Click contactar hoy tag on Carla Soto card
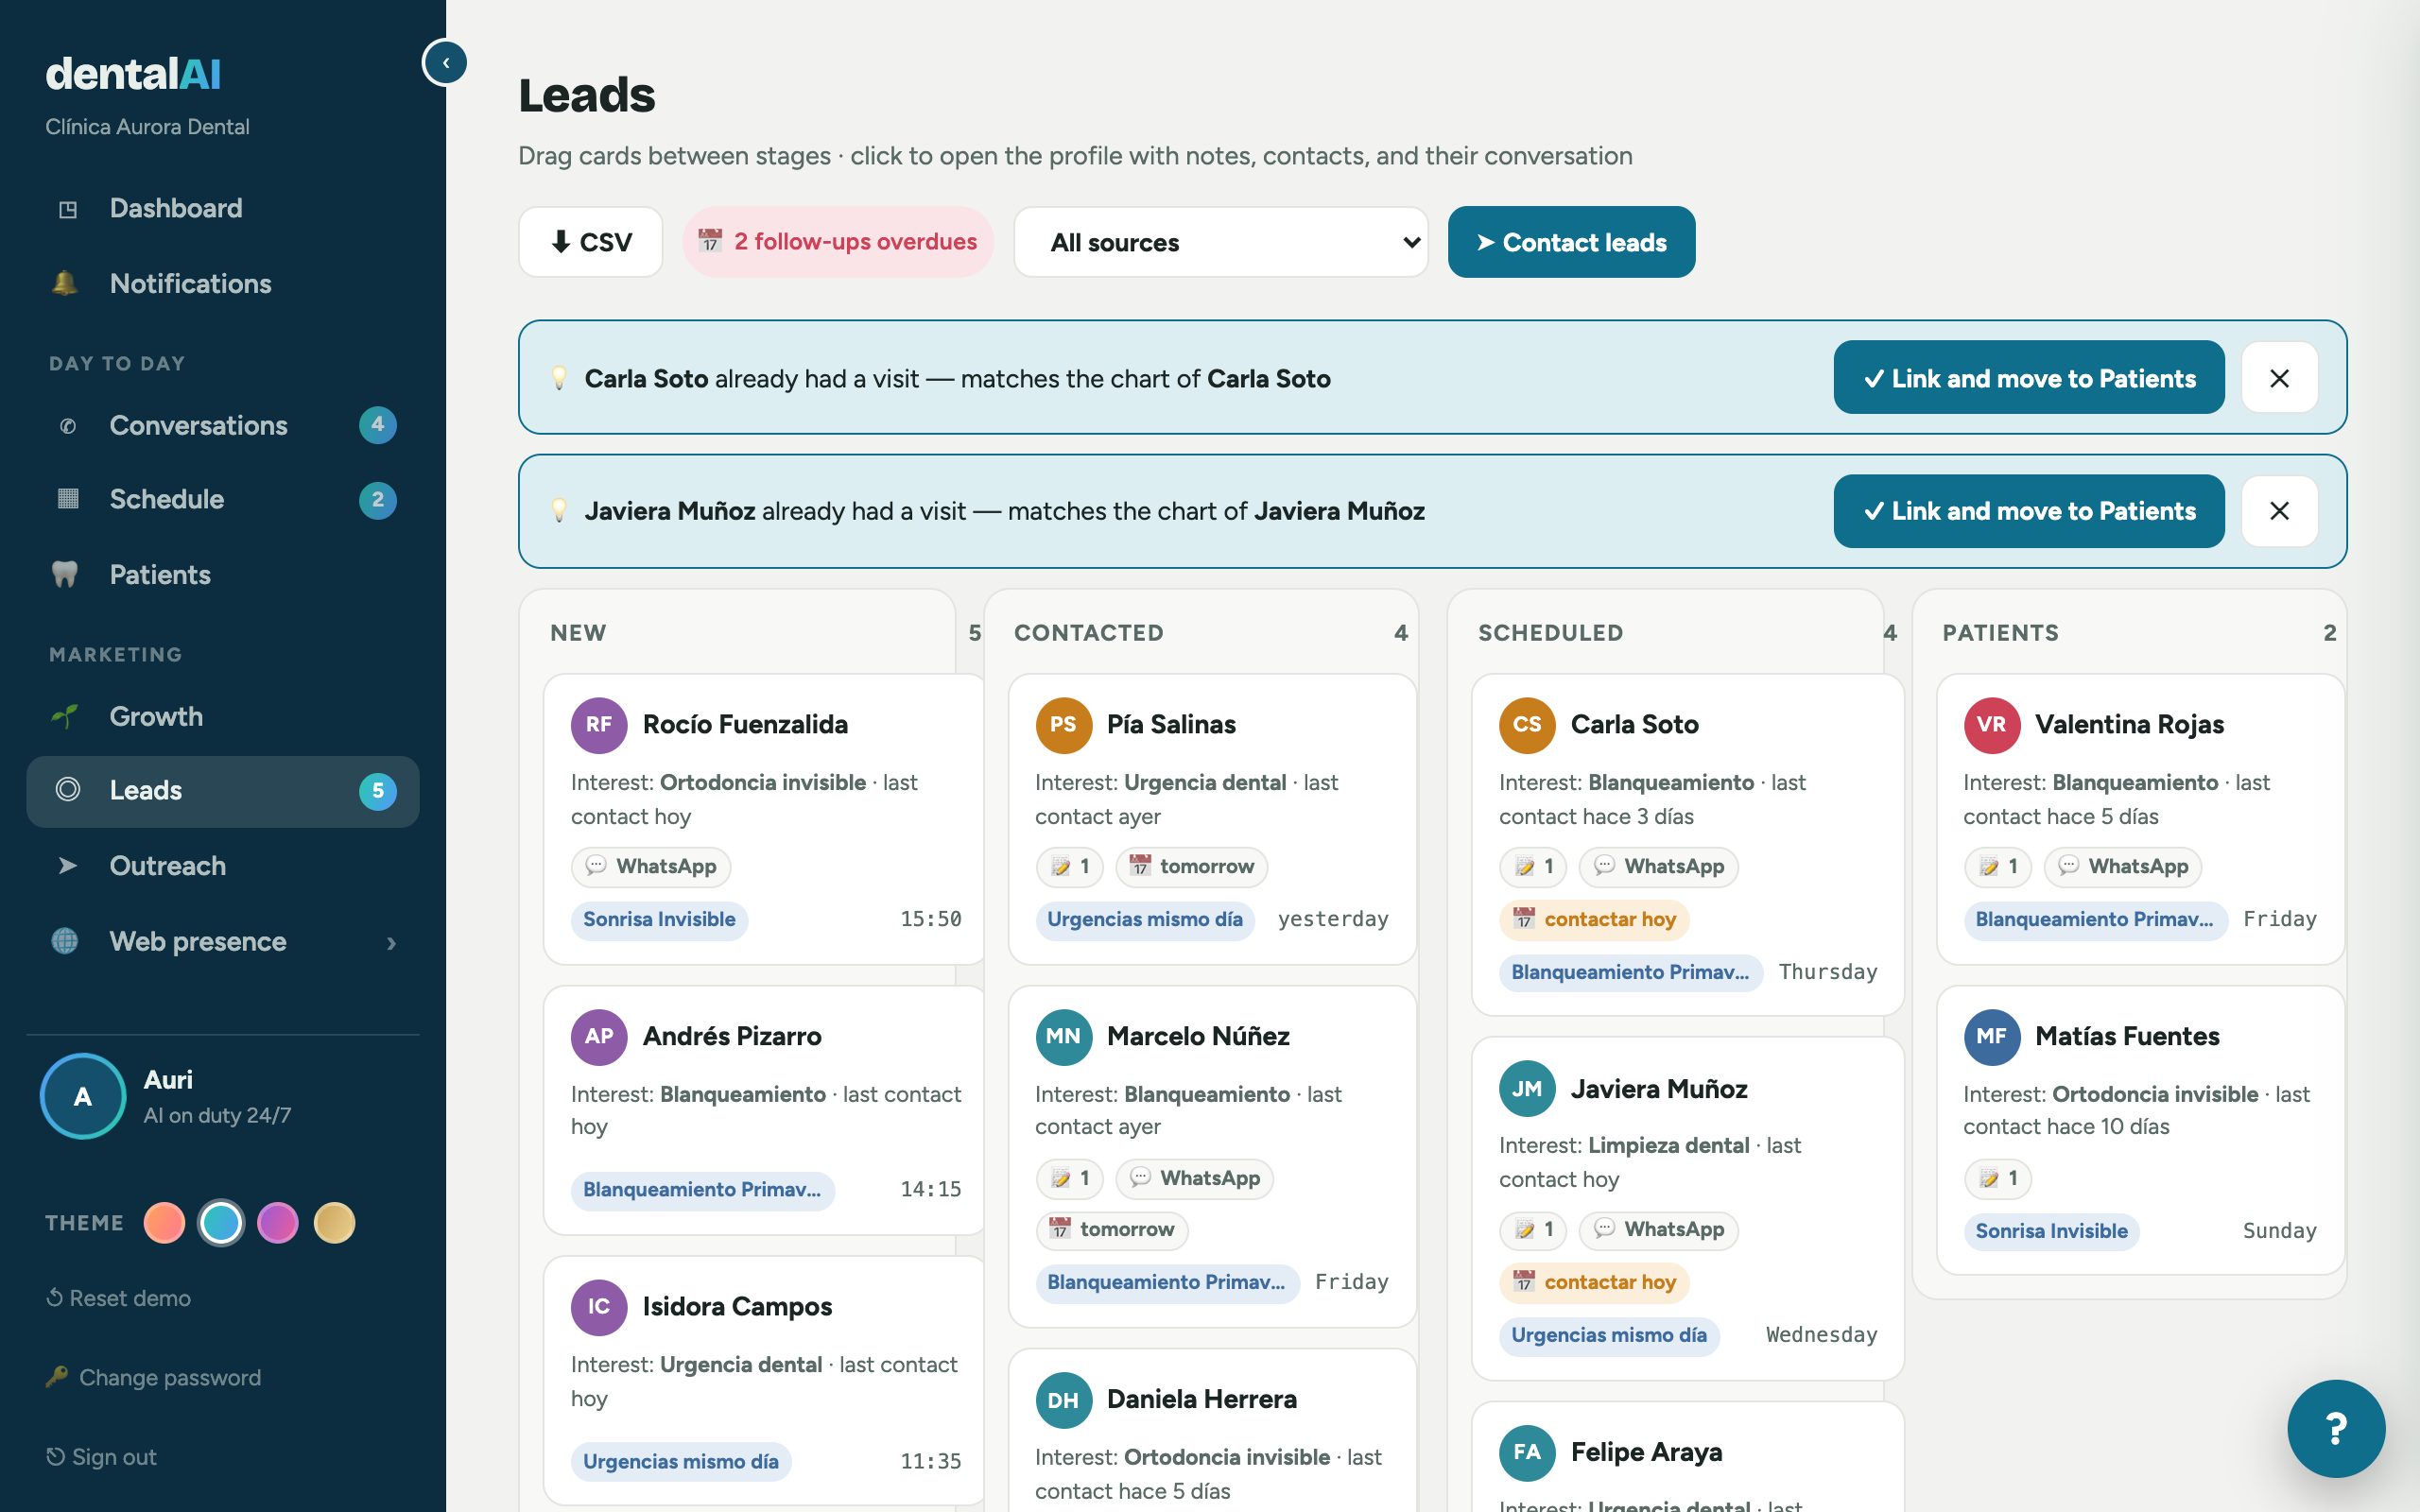 pyautogui.click(x=1594, y=920)
